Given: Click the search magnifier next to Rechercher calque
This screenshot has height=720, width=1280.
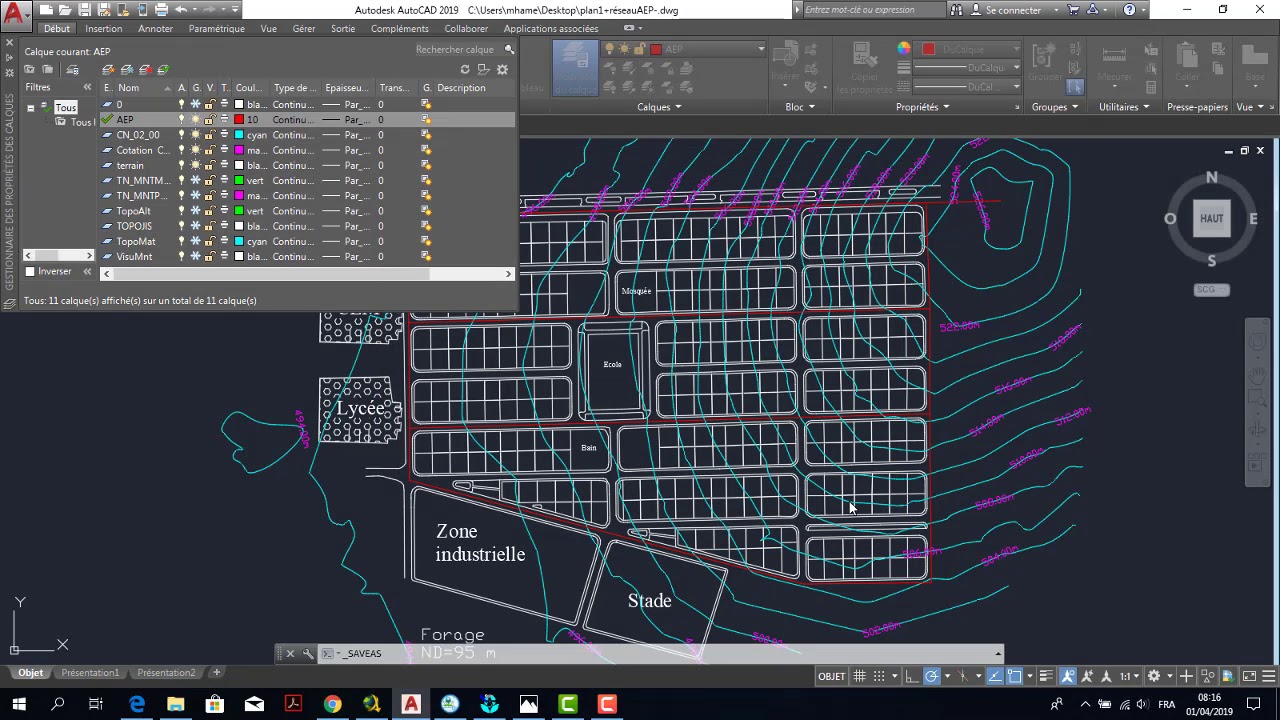Looking at the screenshot, I should [509, 49].
